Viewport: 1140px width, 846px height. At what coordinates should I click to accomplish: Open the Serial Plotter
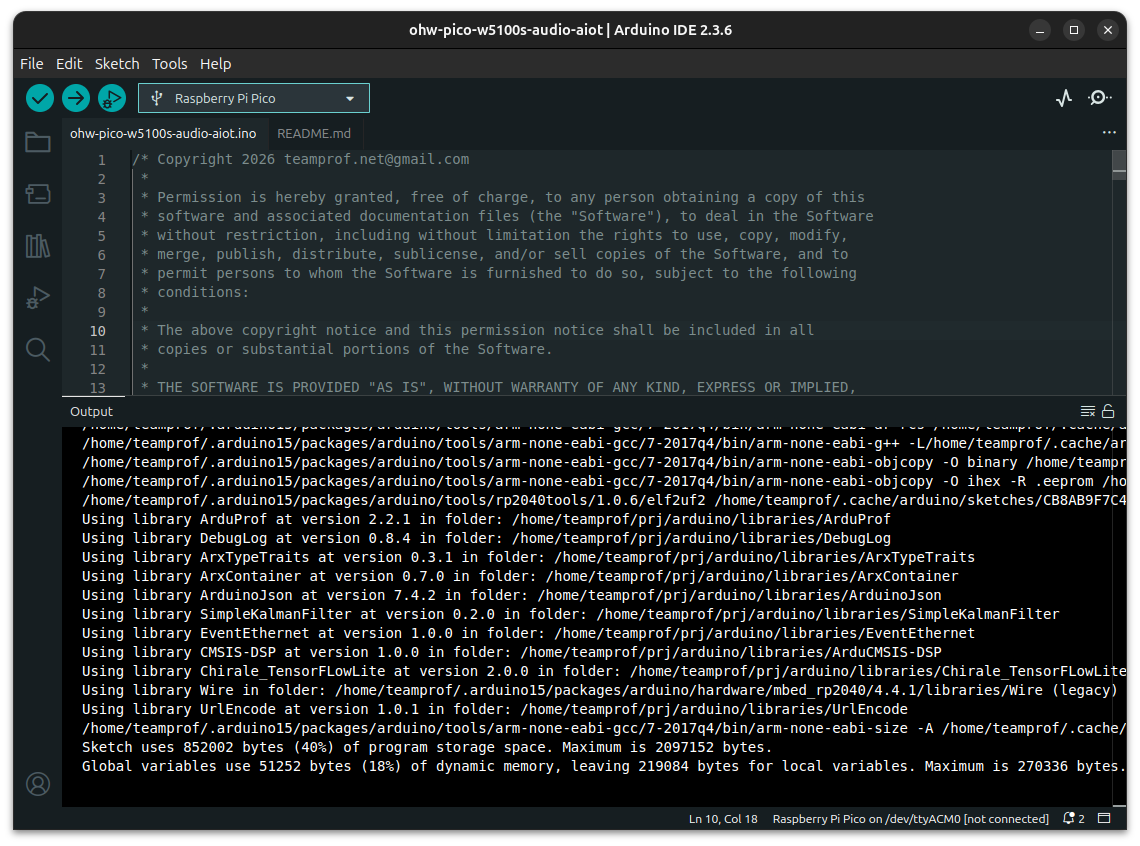(1064, 98)
